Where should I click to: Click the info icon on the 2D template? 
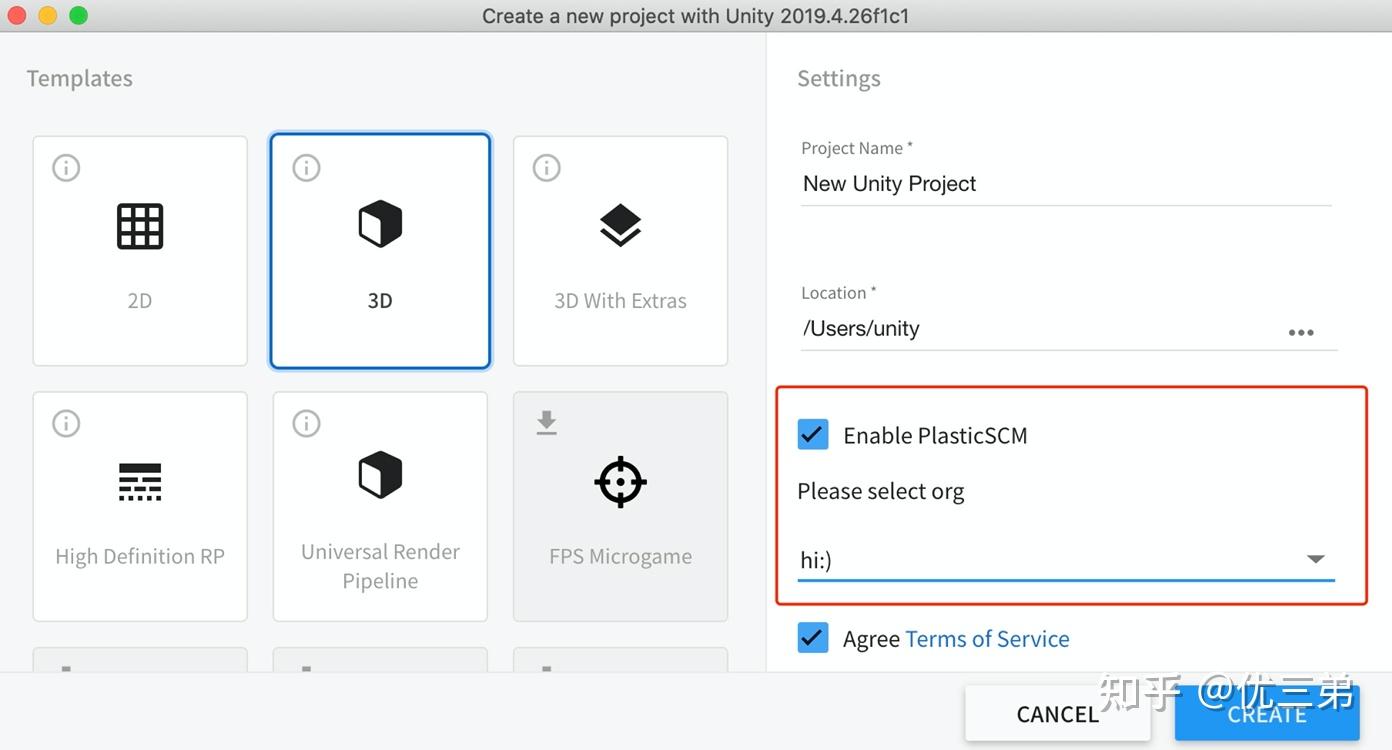click(65, 167)
